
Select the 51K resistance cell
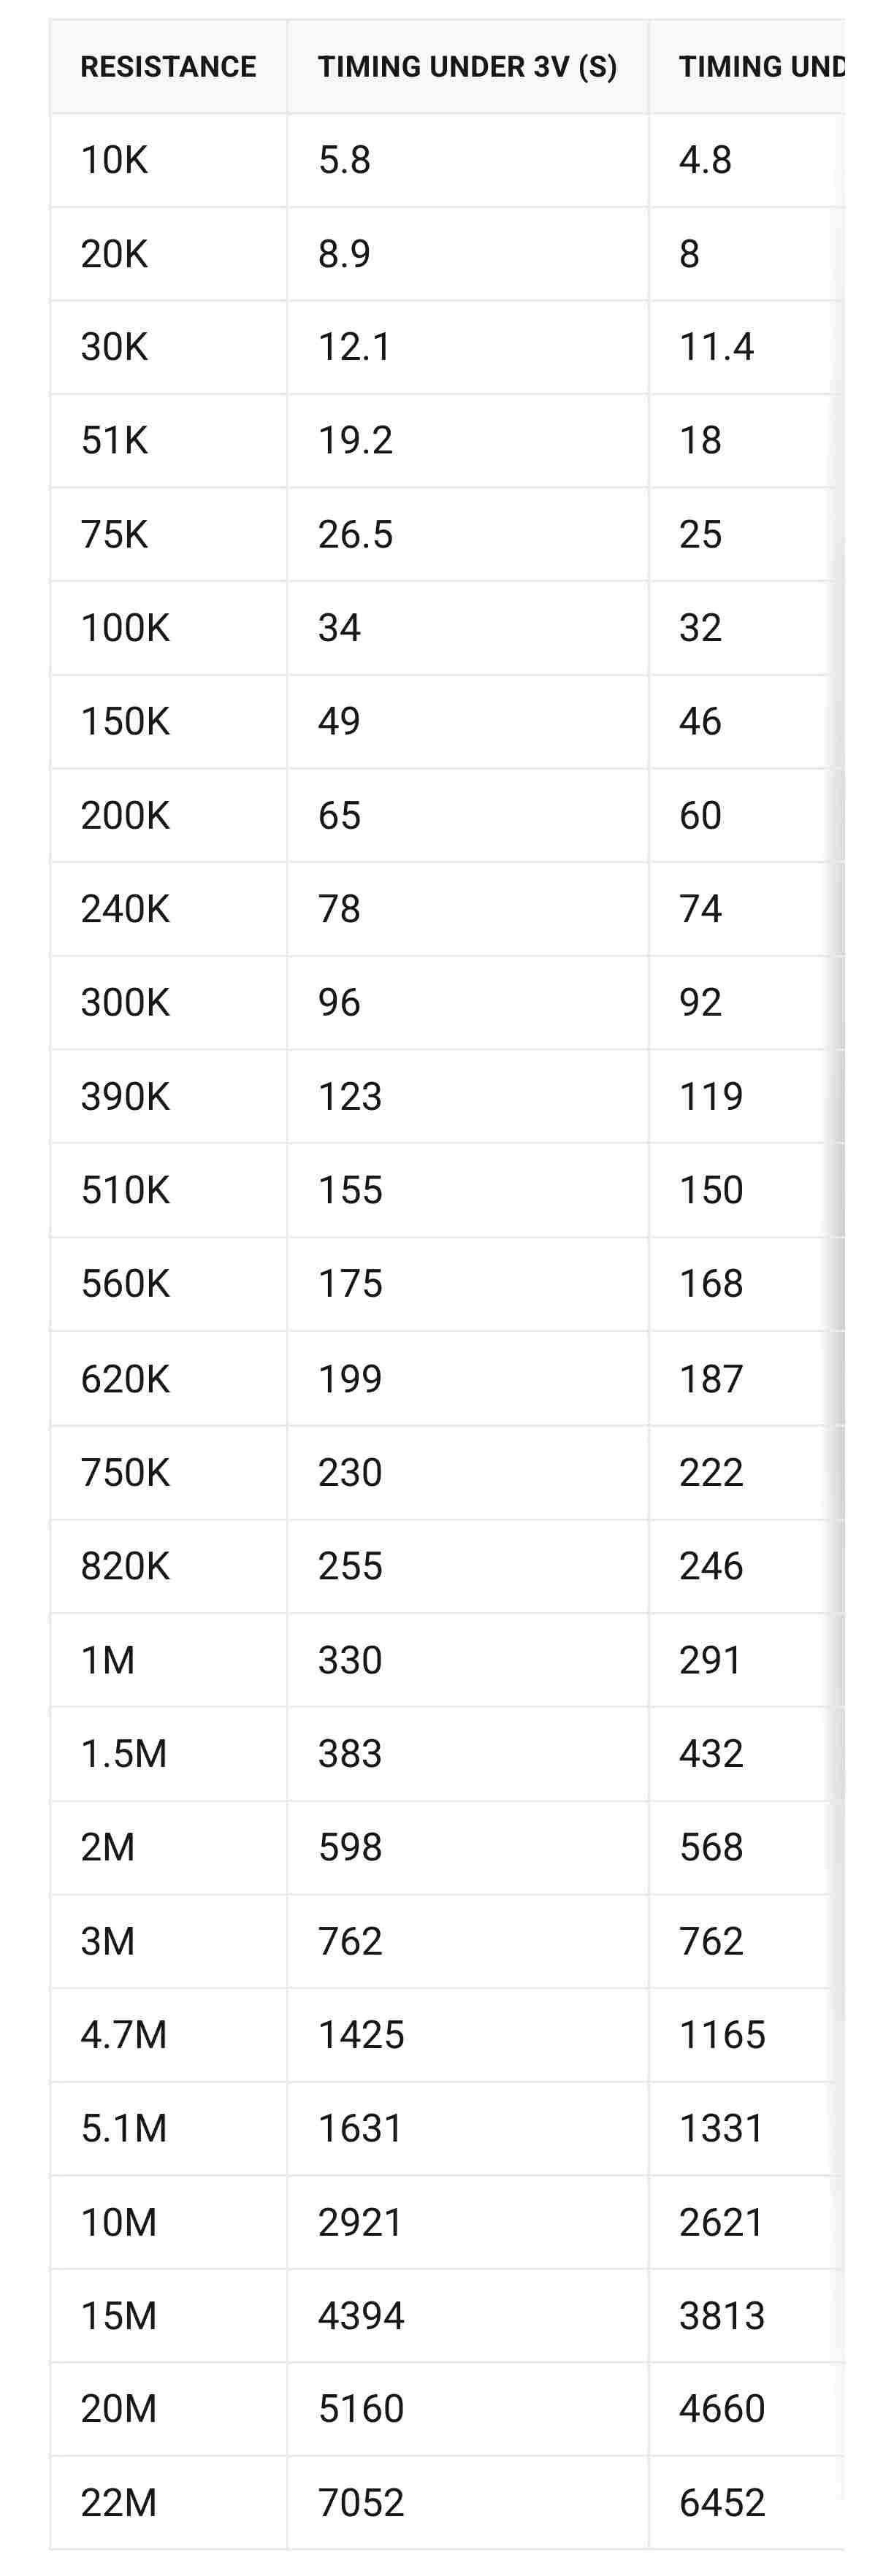click(x=168, y=441)
